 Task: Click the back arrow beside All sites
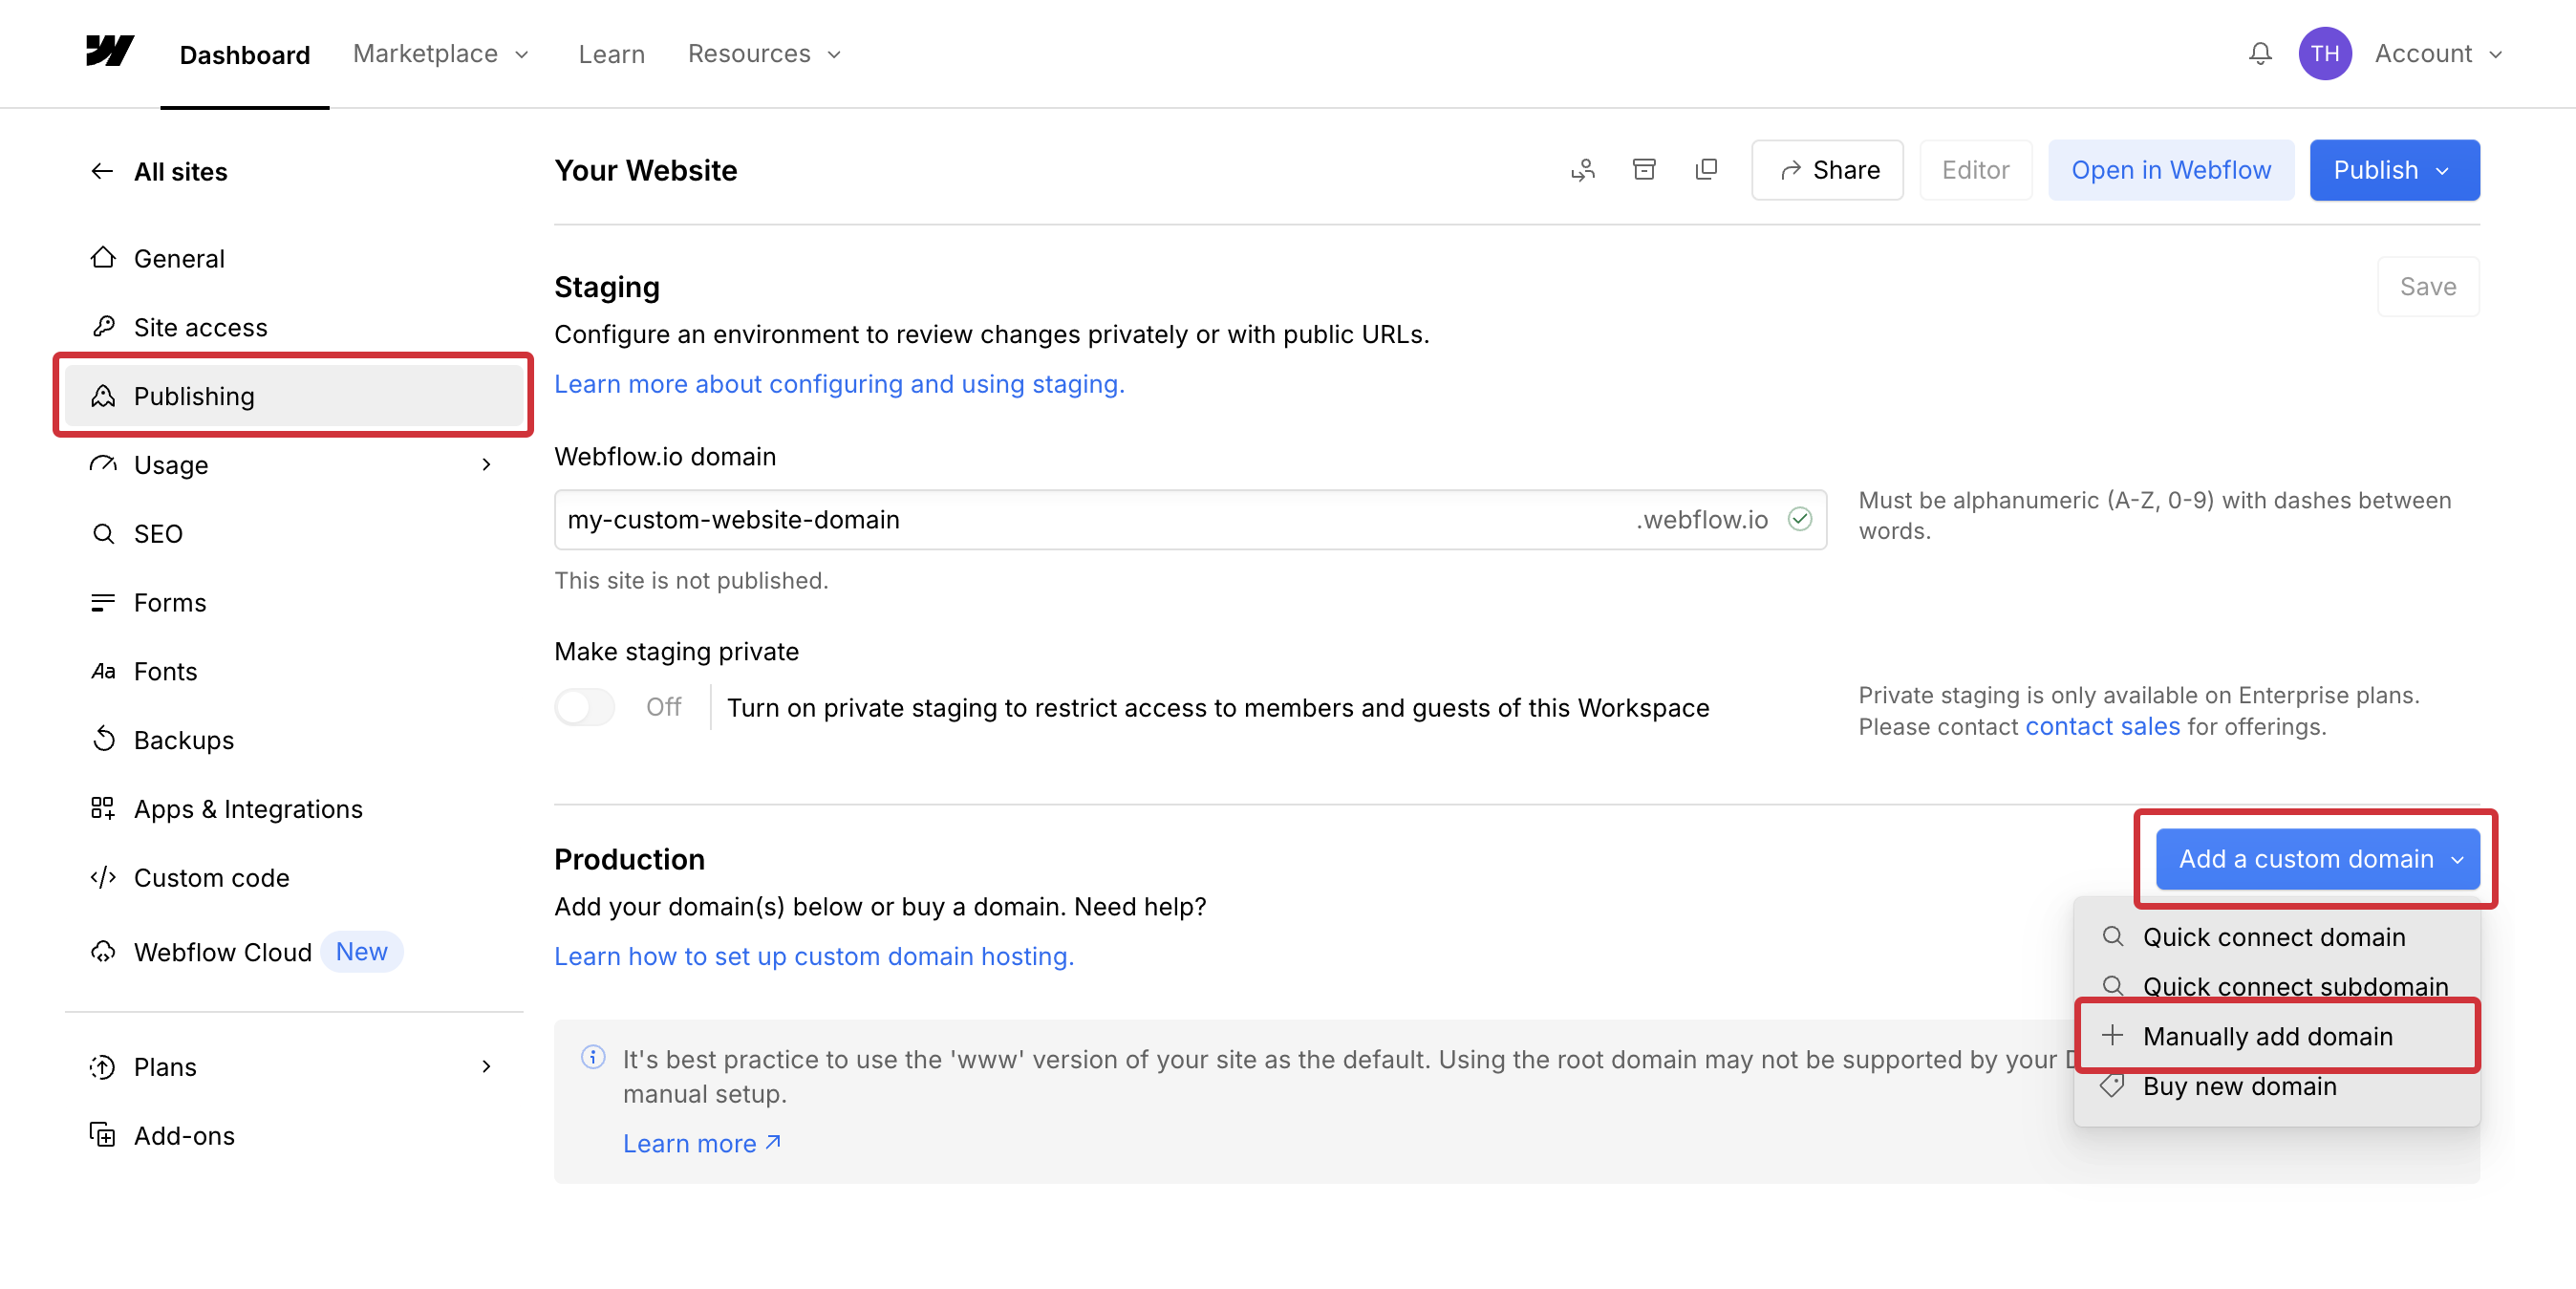pos(102,171)
